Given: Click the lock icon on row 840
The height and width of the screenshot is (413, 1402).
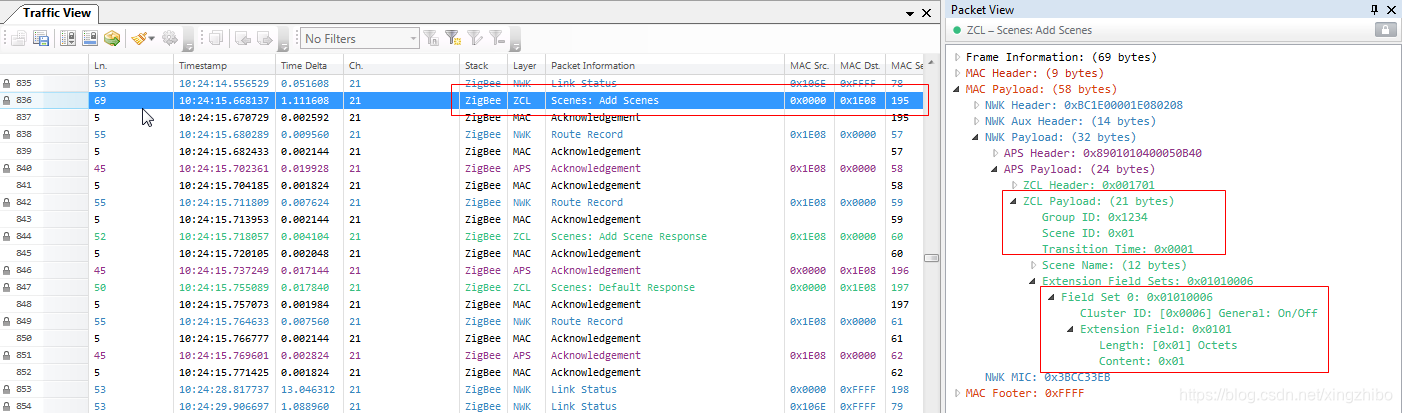Looking at the screenshot, I should (x=7, y=169).
